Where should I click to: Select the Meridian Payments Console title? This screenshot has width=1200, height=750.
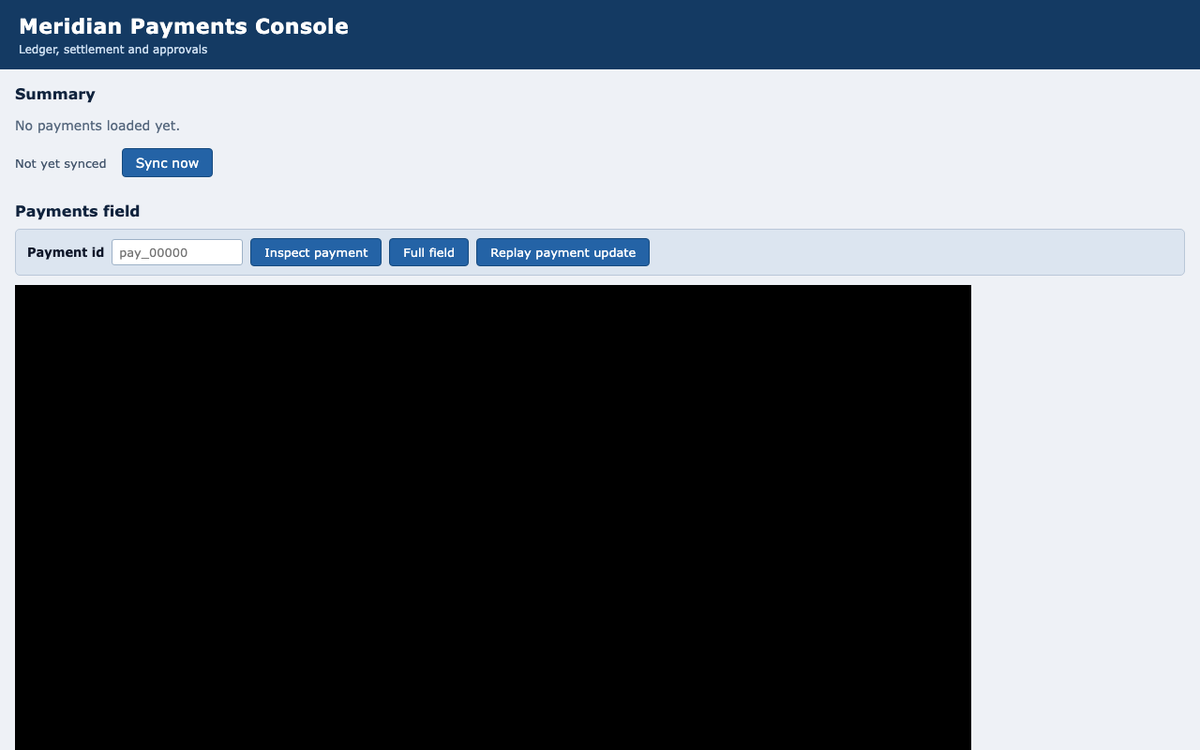pyautogui.click(x=184, y=27)
